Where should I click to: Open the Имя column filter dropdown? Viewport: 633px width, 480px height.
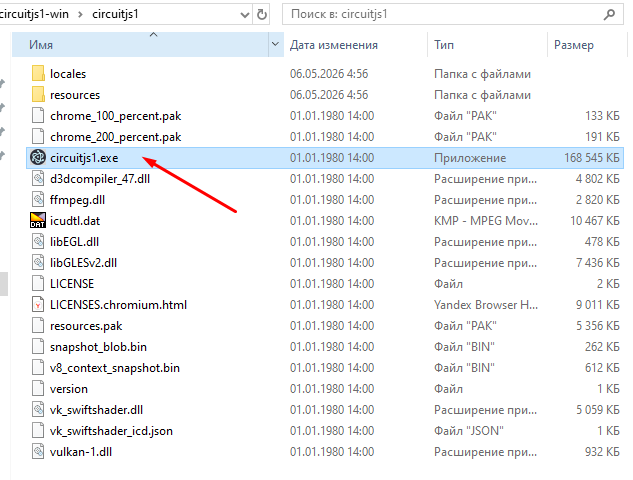[275, 44]
